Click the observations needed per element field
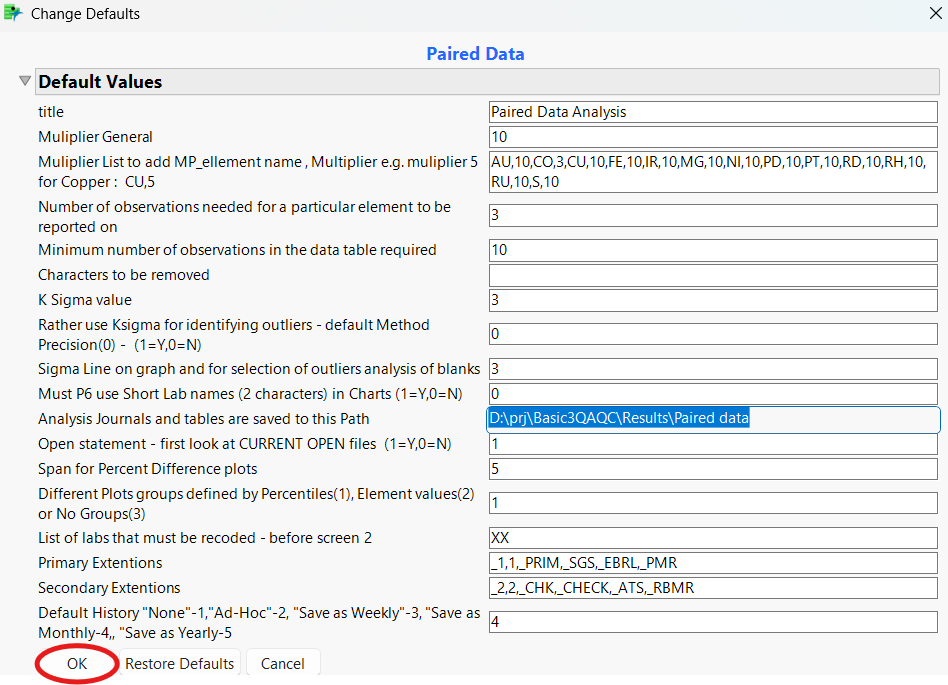 (x=712, y=215)
